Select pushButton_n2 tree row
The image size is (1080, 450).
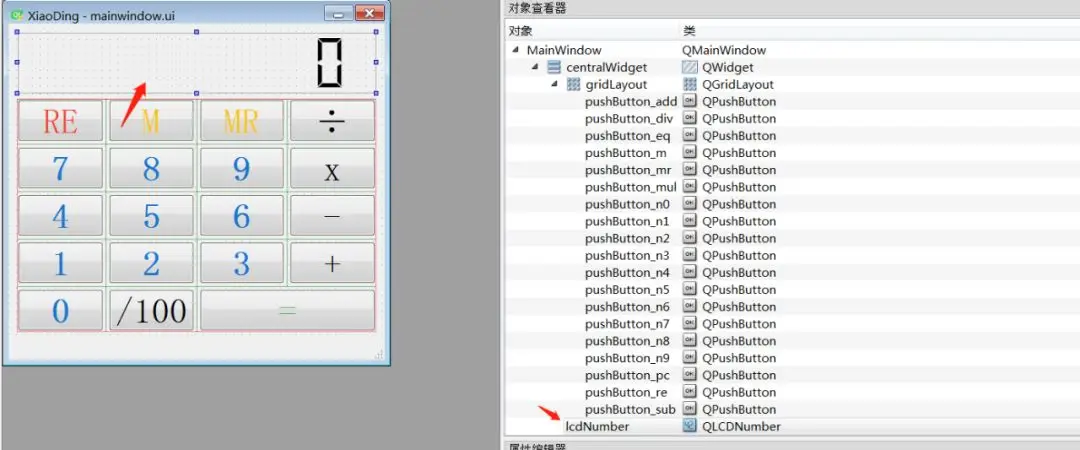pyautogui.click(x=627, y=238)
